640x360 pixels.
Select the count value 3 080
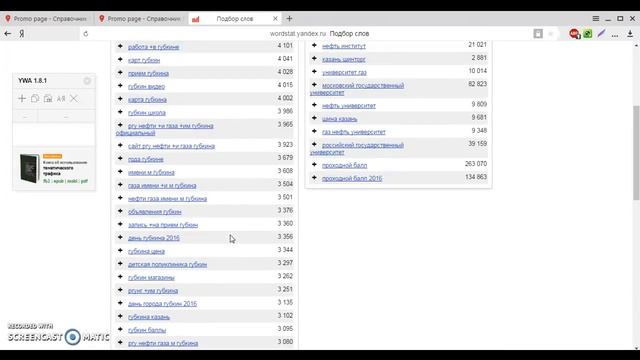coord(285,342)
